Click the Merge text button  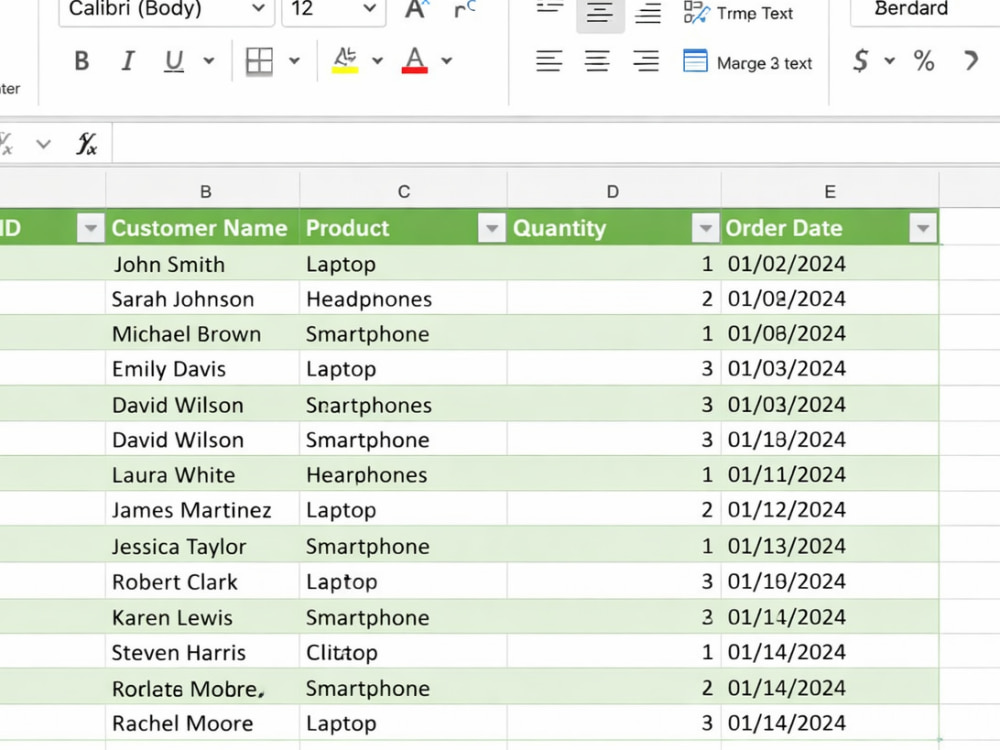coord(747,62)
